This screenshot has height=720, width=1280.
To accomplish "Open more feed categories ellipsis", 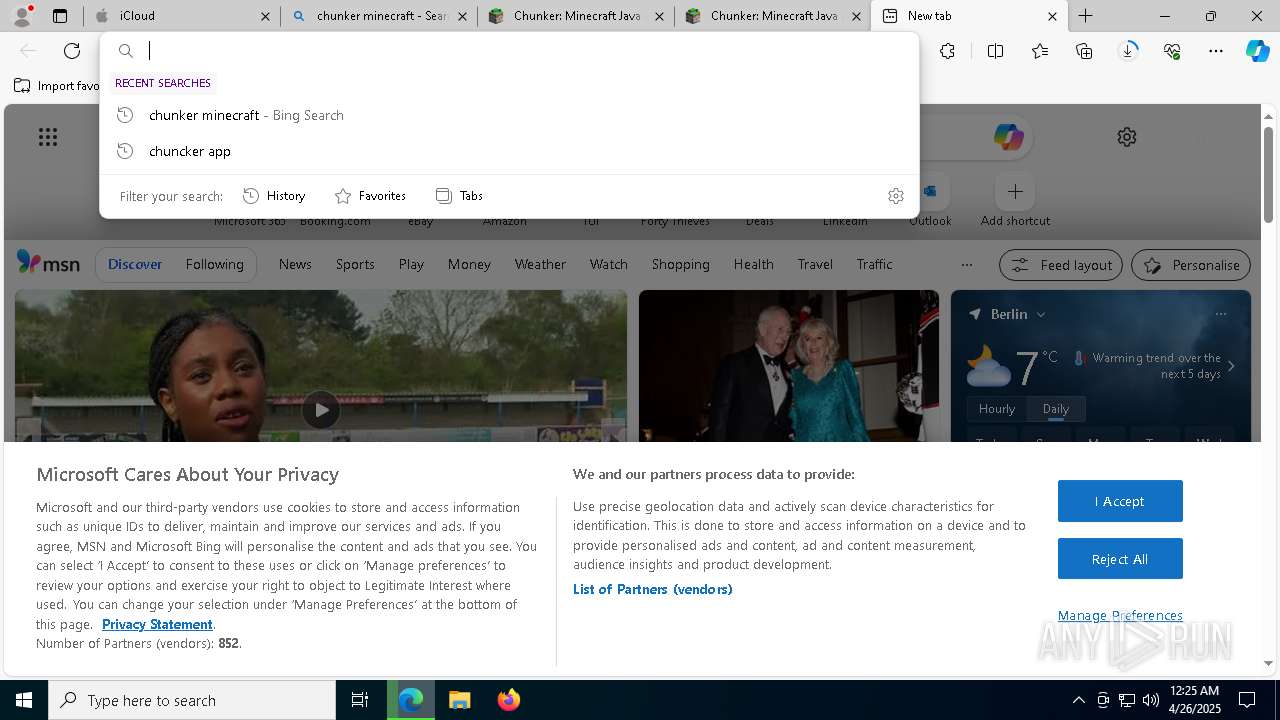I will pos(966,265).
